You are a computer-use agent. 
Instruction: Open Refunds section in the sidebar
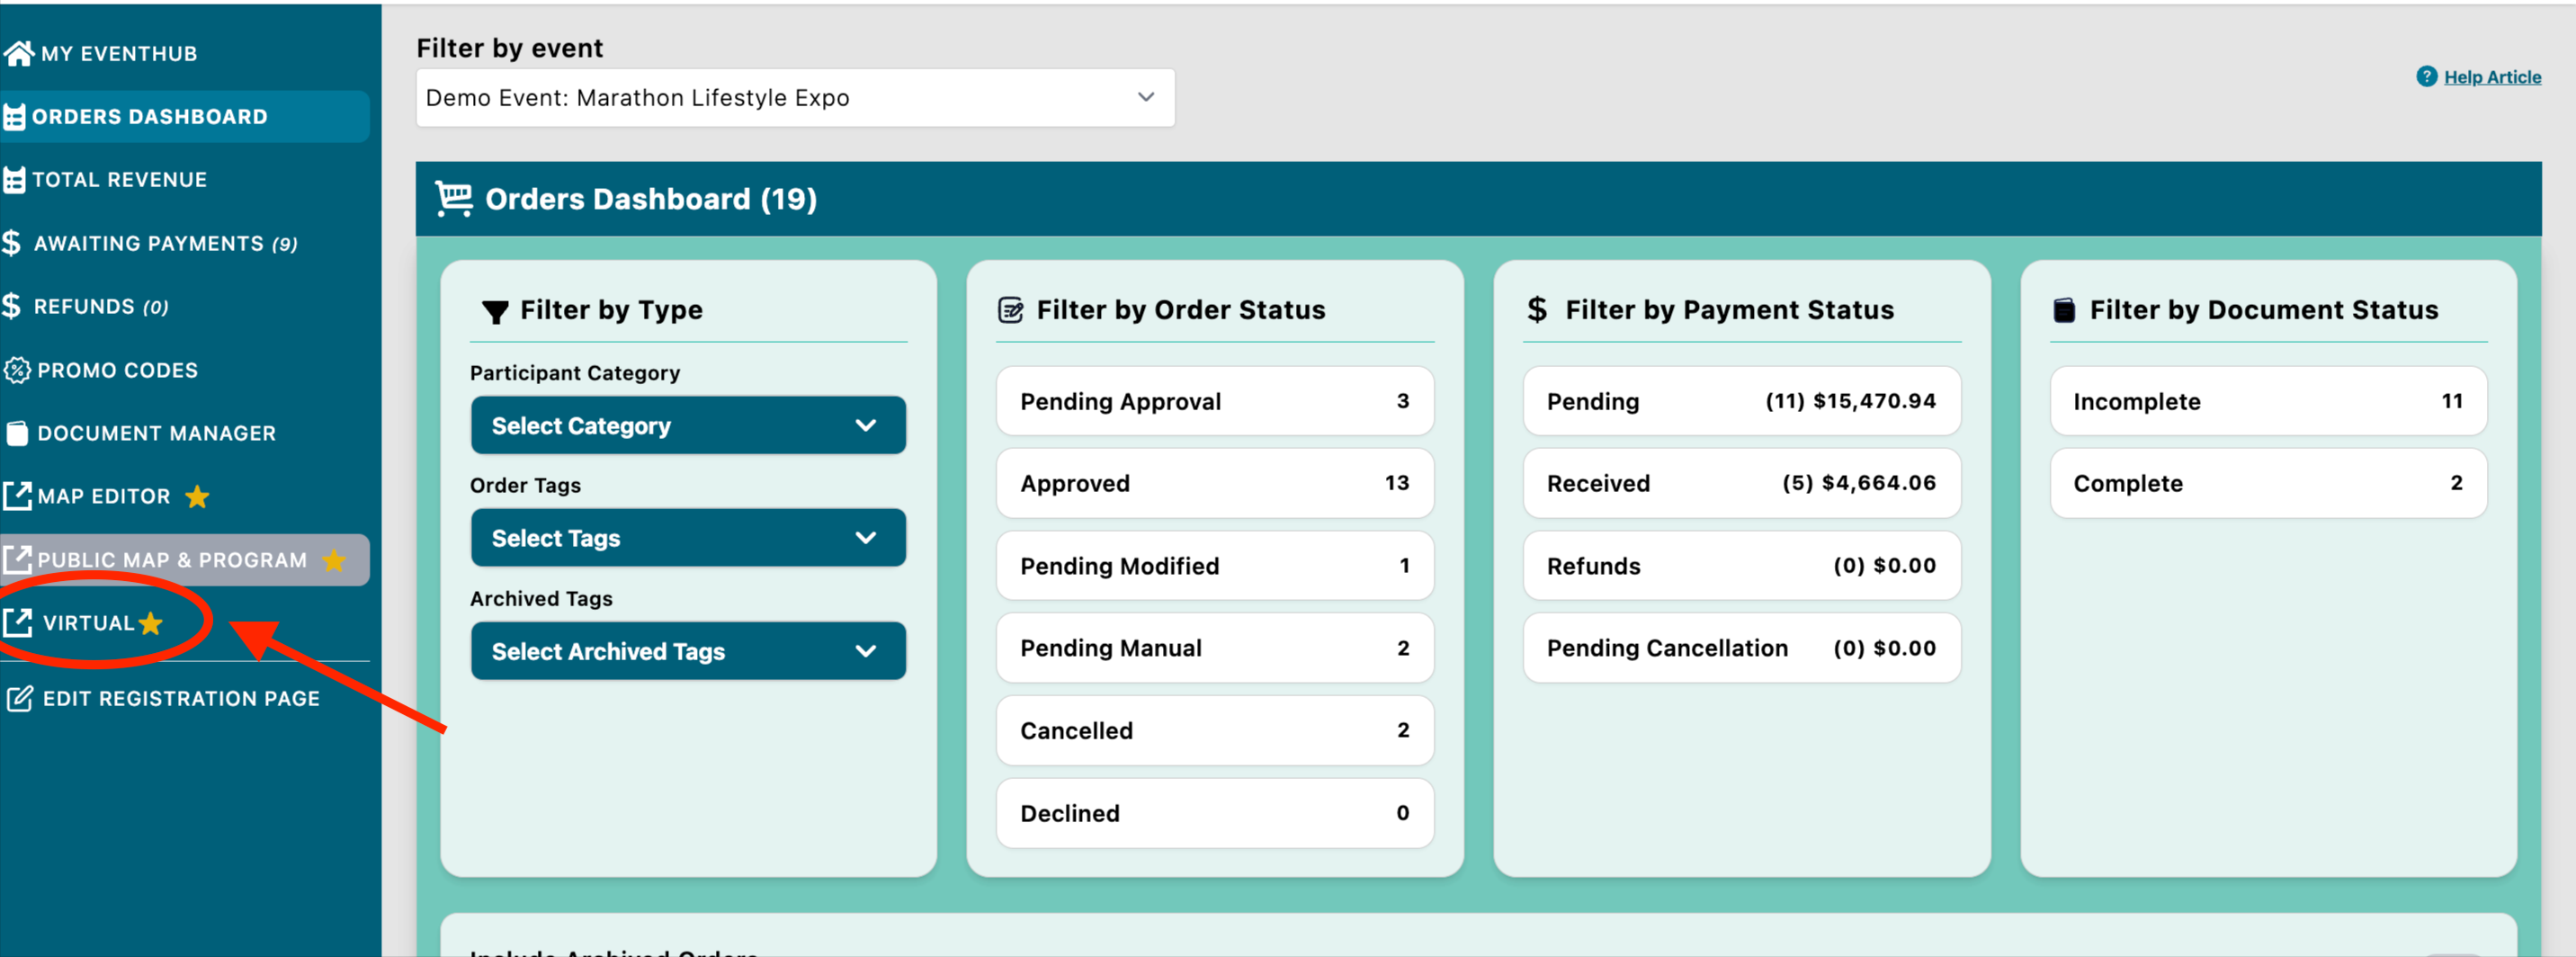coord(100,307)
